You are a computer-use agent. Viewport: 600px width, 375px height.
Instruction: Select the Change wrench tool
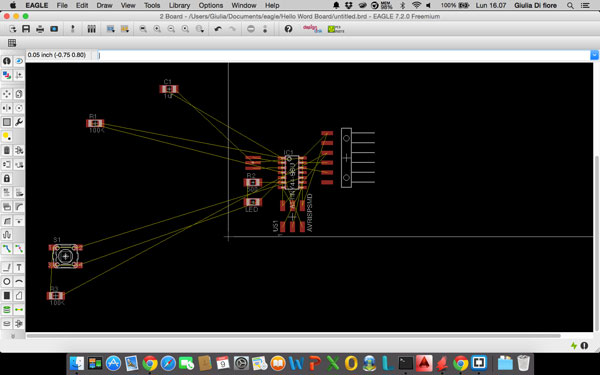pos(19,122)
